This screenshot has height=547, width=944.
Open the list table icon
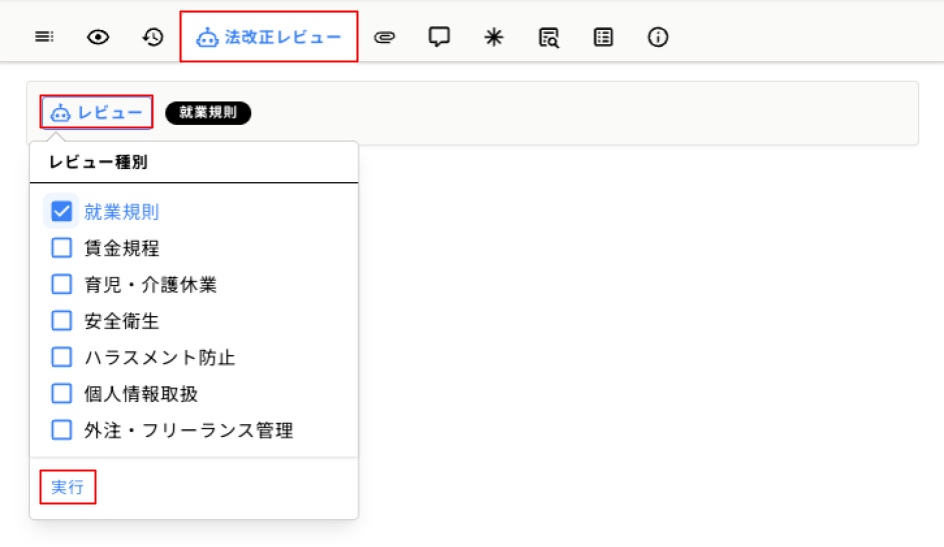[603, 37]
